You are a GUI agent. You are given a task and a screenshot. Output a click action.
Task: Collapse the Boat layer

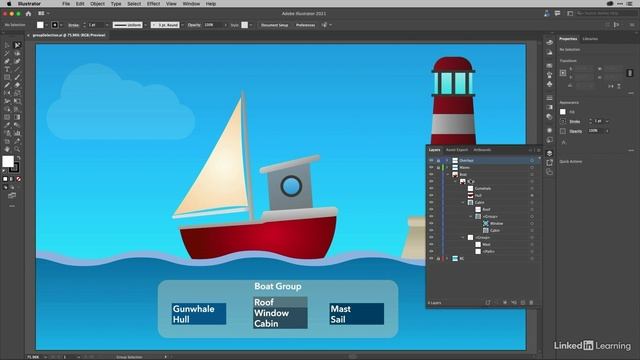pyautogui.click(x=448, y=174)
